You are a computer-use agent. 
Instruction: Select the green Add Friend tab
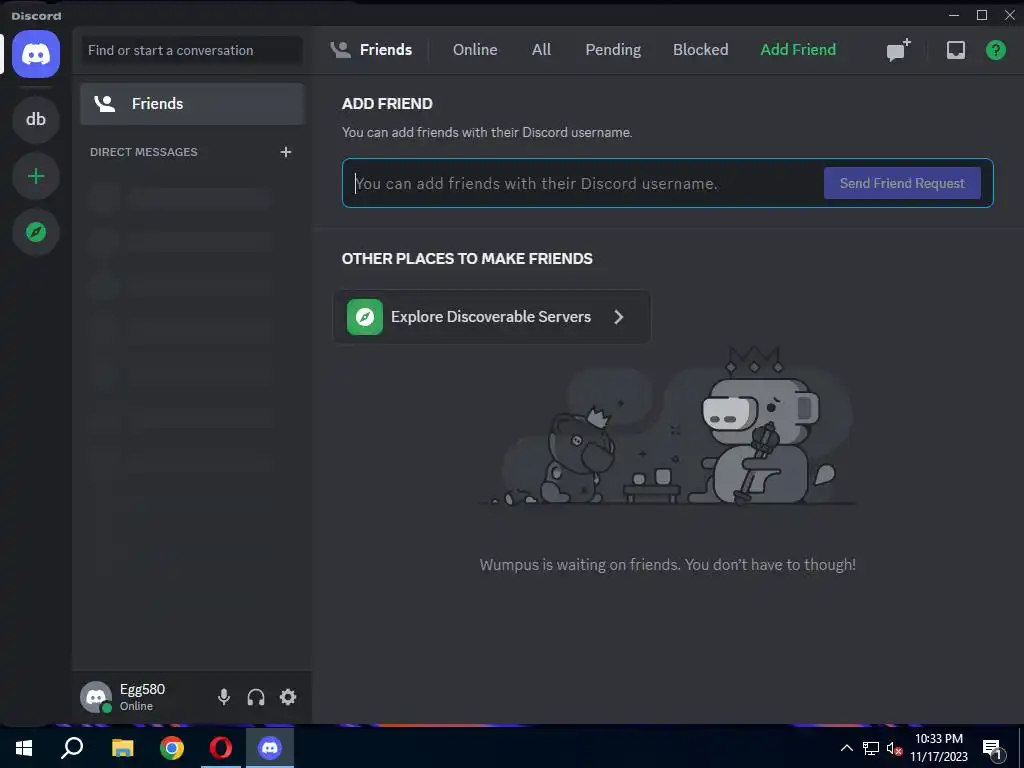click(798, 50)
